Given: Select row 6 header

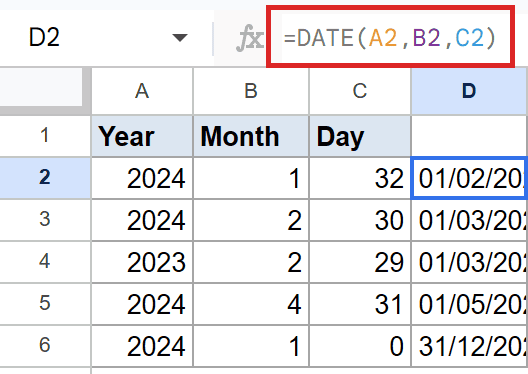Looking at the screenshot, I should (45, 346).
